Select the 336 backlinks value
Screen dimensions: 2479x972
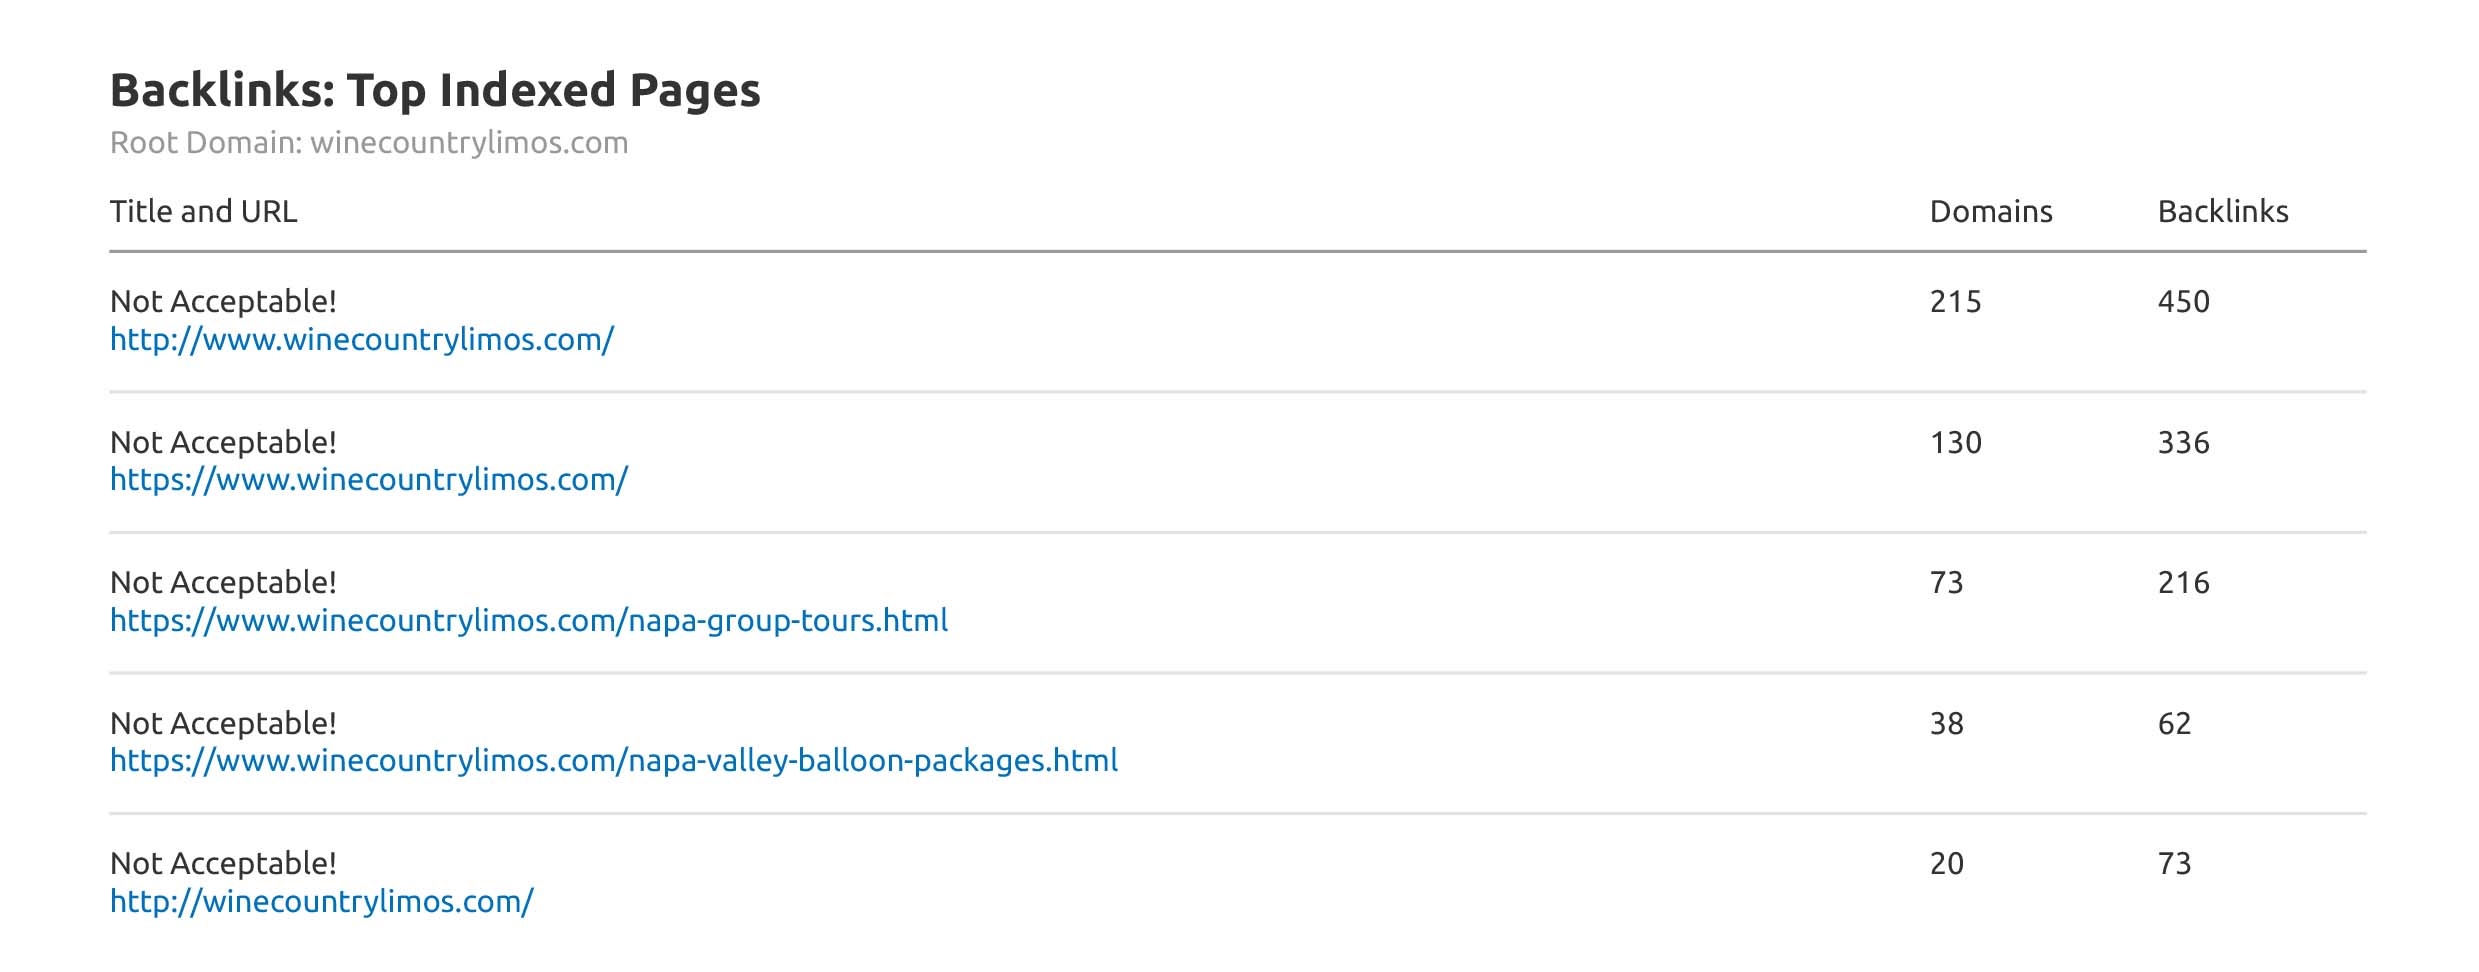[2183, 443]
